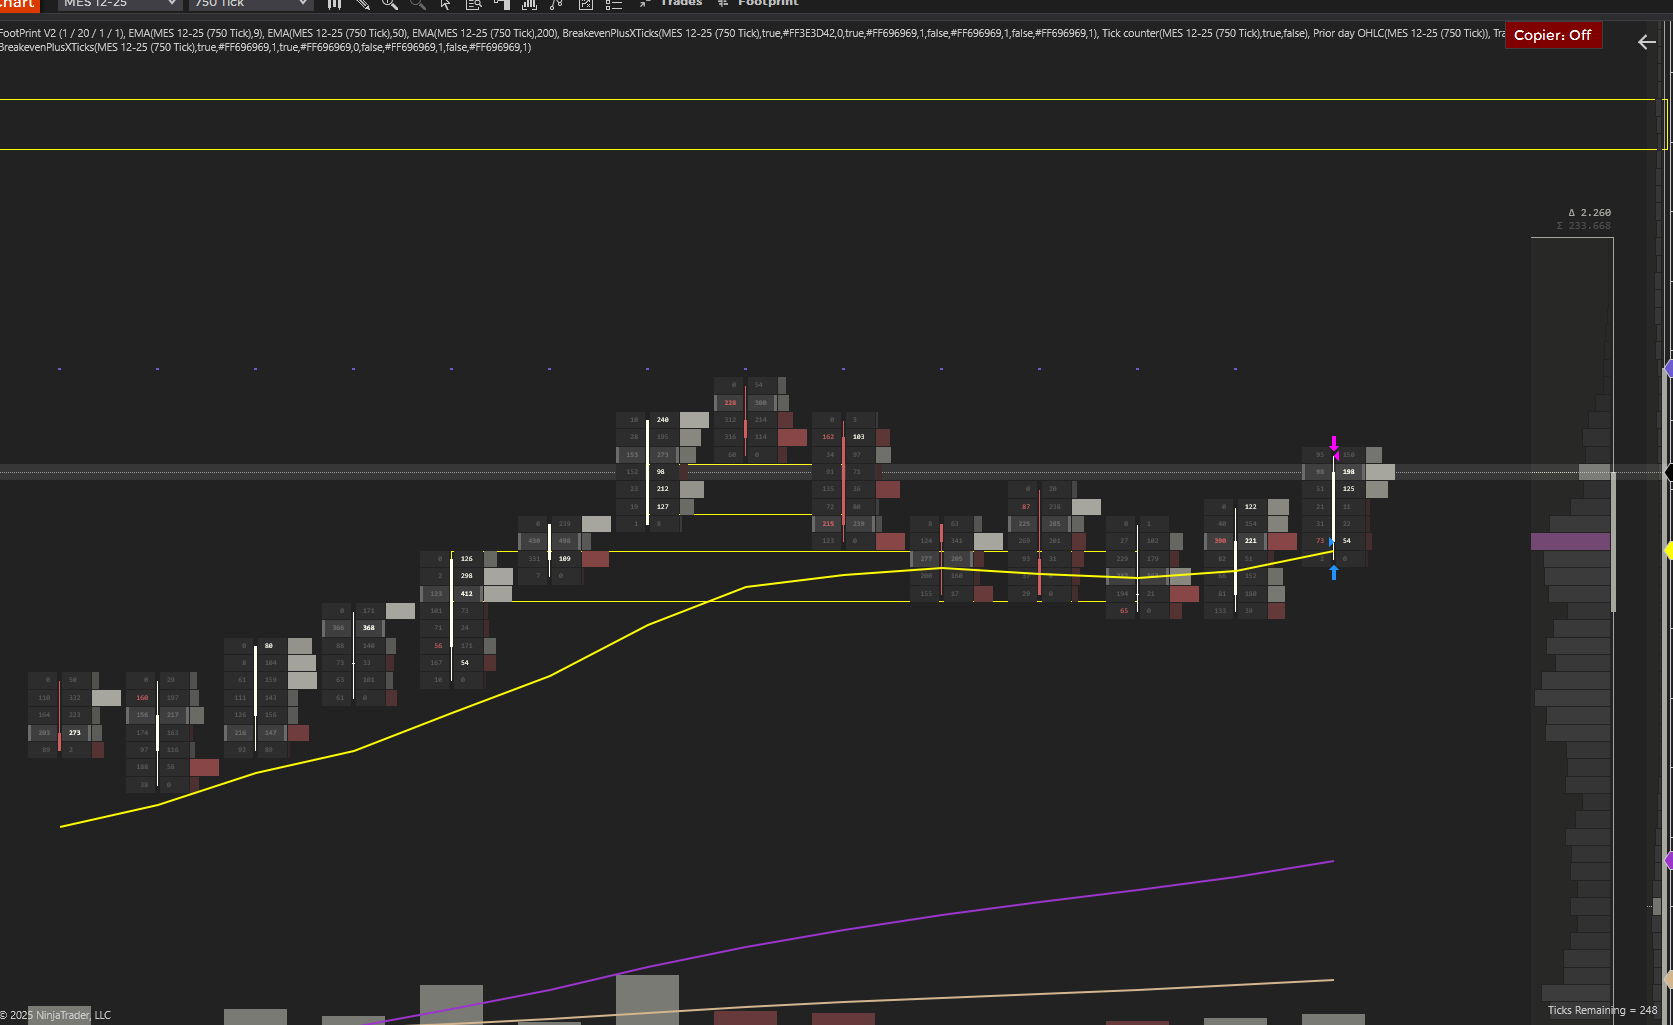Image resolution: width=1673 pixels, height=1025 pixels.
Task: Open the 750 Tick interval dropdown
Action: coord(250,4)
